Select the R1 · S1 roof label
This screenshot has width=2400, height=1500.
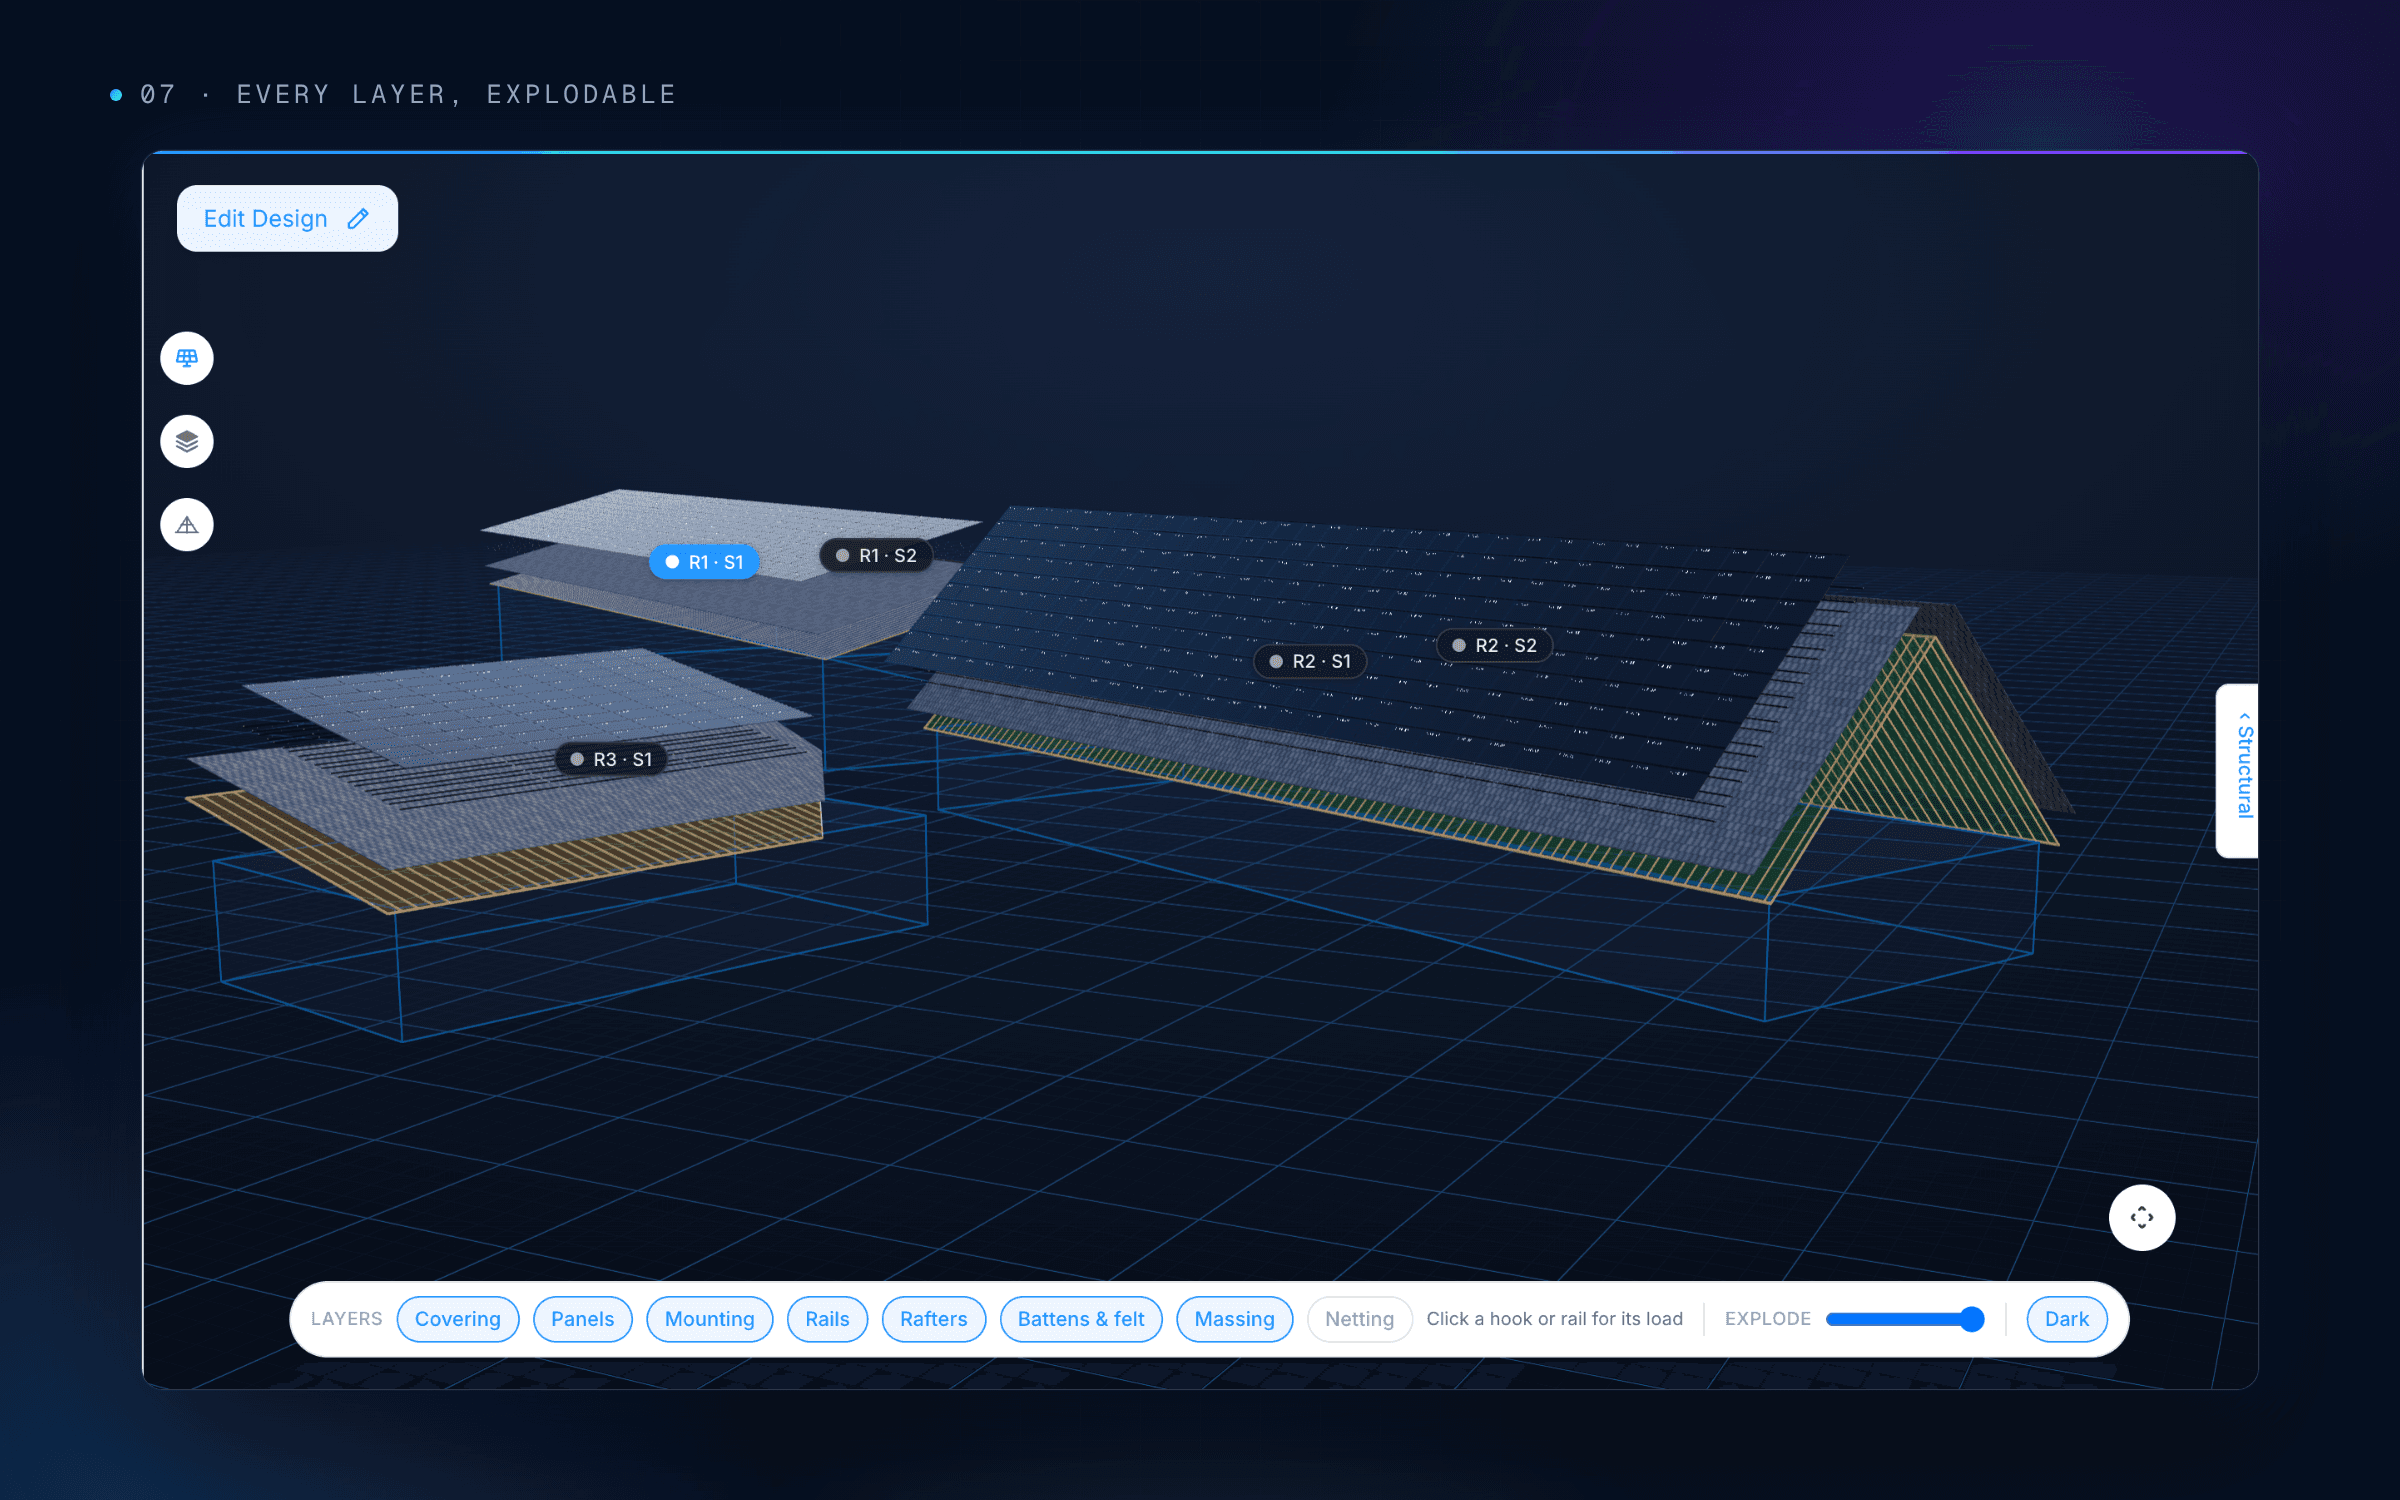tap(705, 562)
